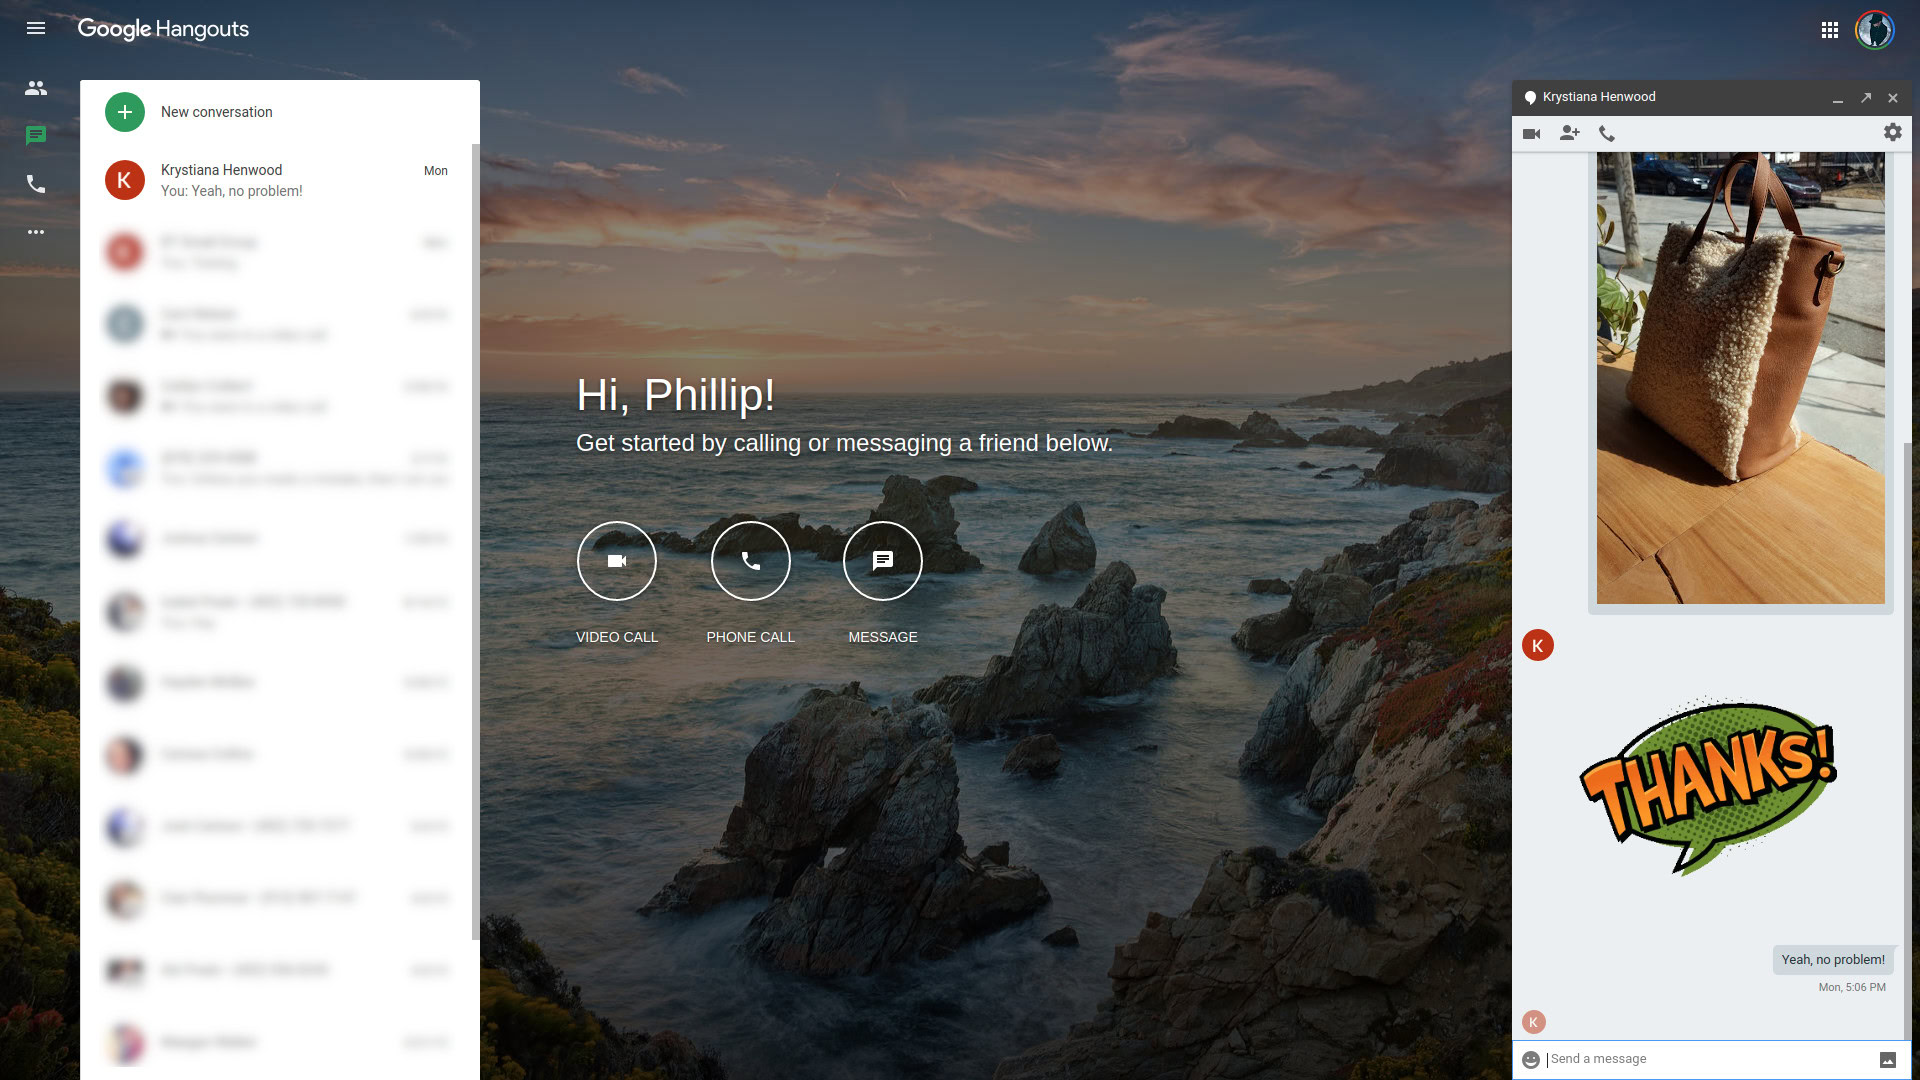Click the Krystiana Henwood conversation in sidebar

coord(280,181)
